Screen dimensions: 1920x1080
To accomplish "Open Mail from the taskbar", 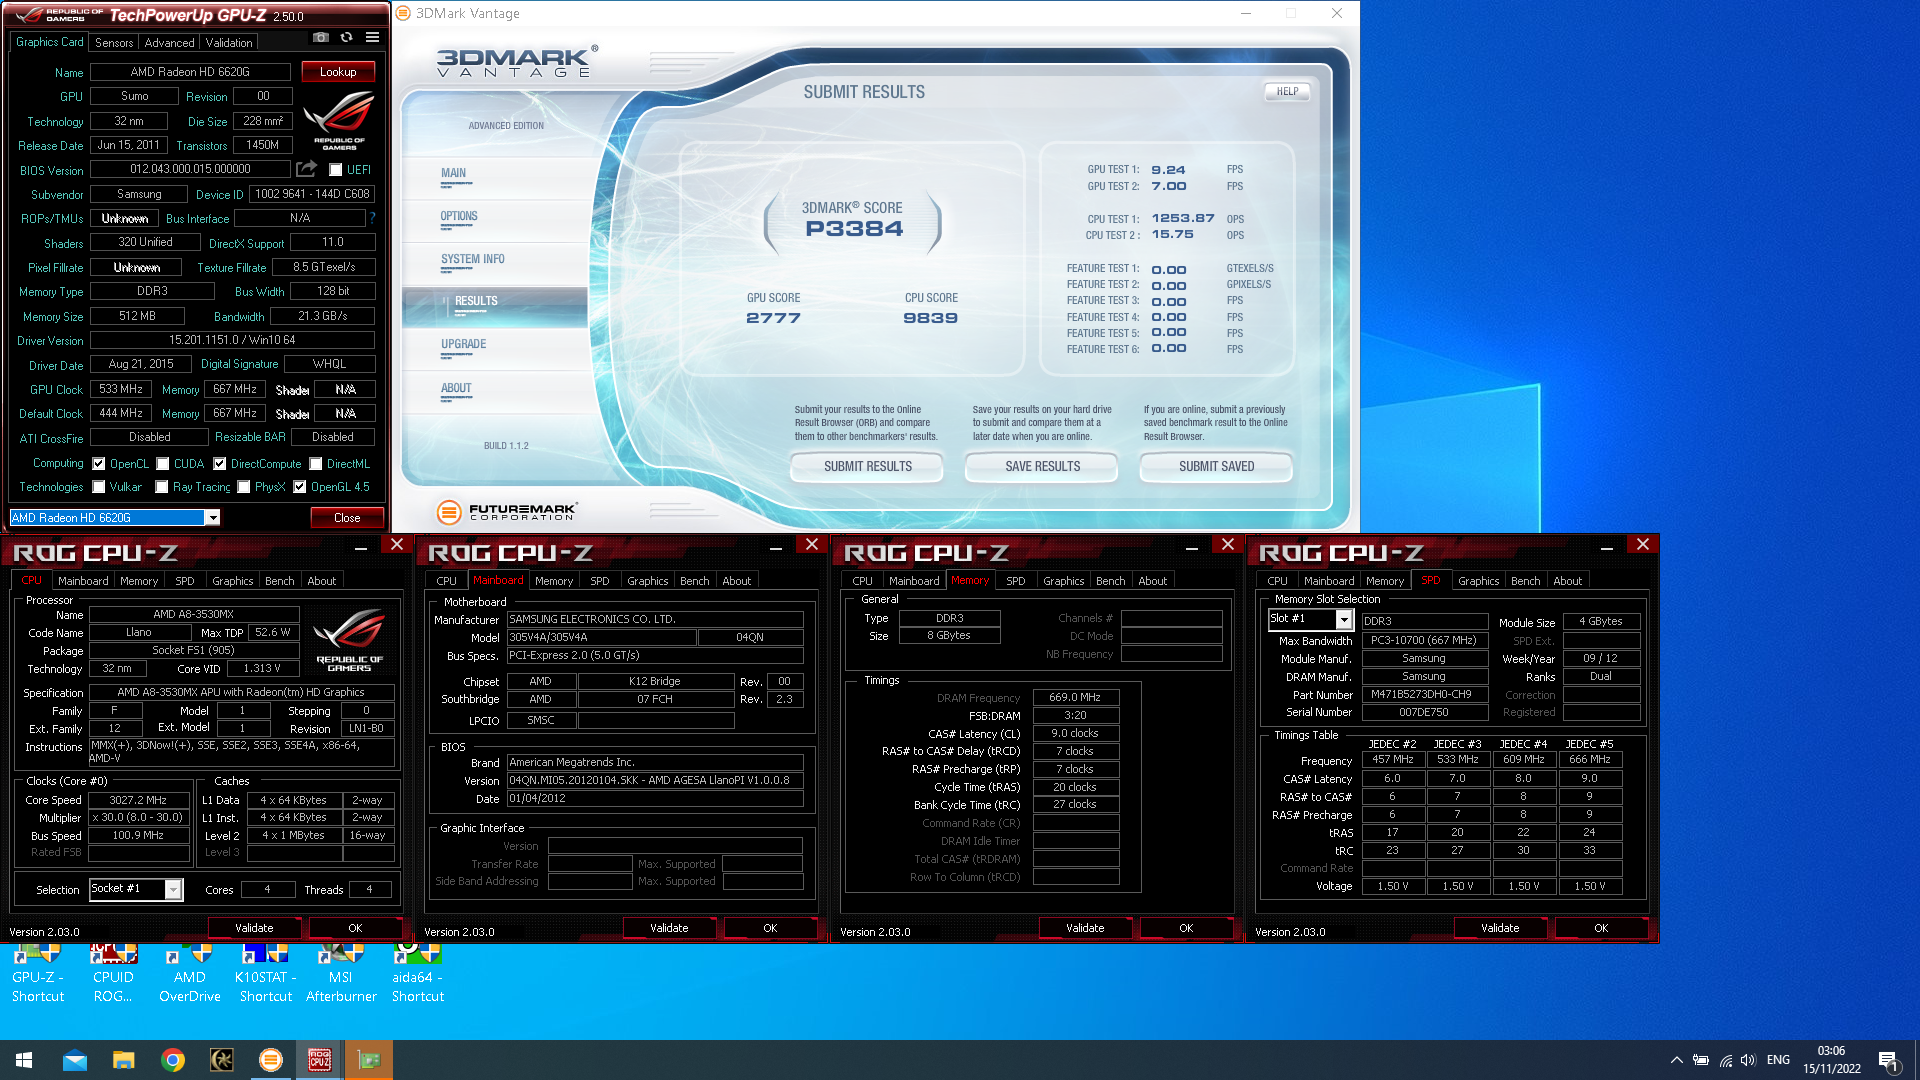I will click(75, 1060).
